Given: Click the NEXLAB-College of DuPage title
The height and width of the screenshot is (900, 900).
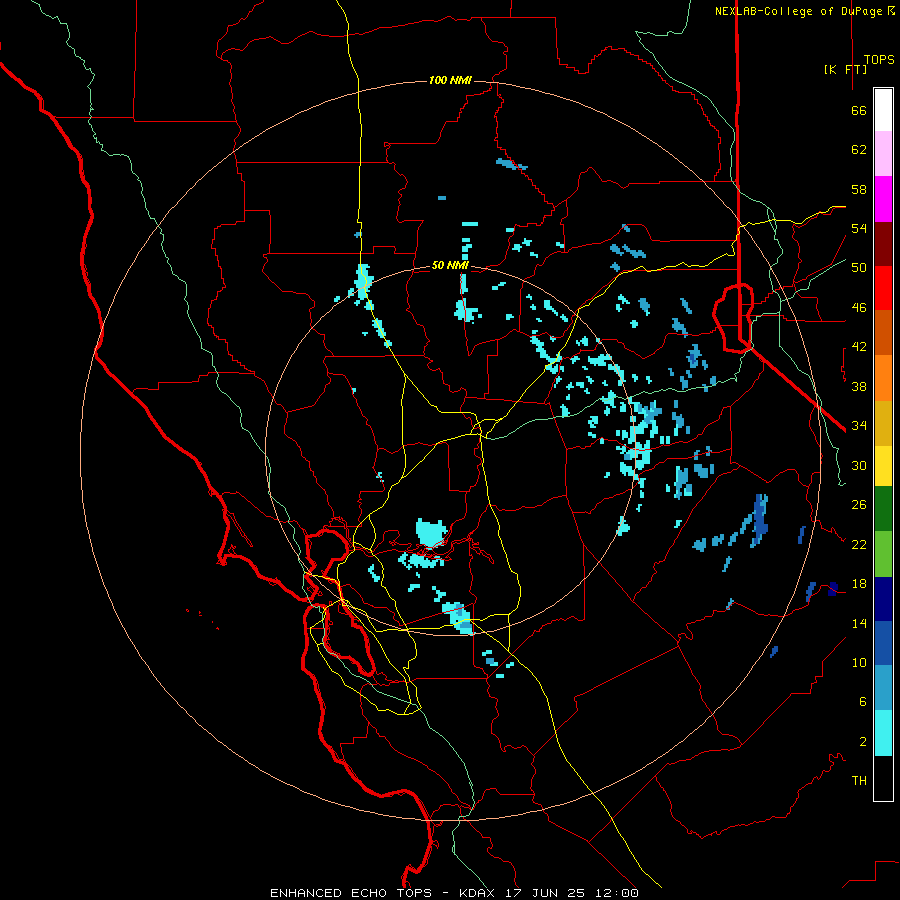Looking at the screenshot, I should tap(804, 11).
